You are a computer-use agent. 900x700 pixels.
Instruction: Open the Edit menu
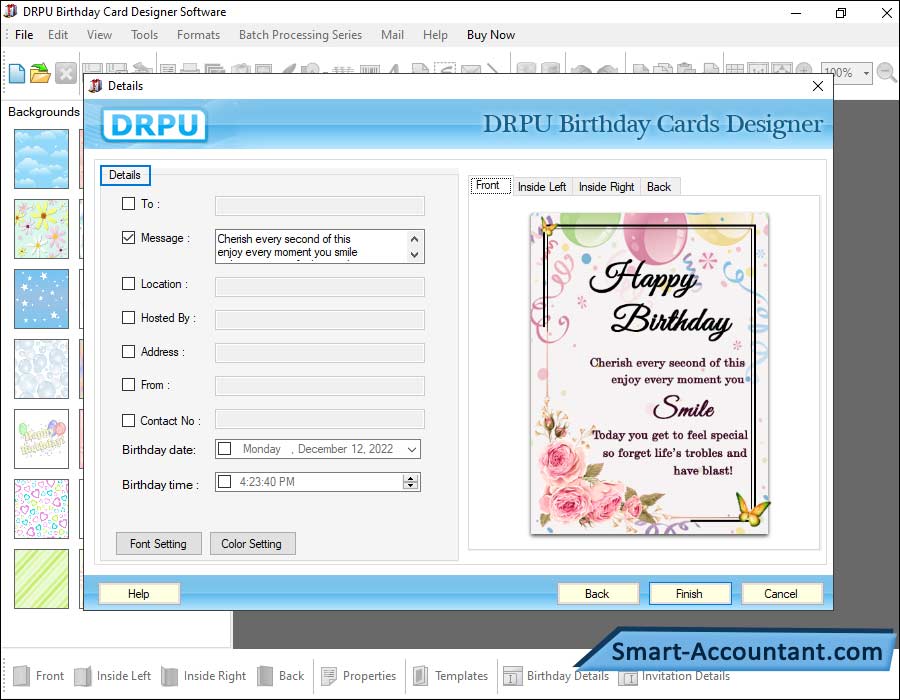tap(58, 35)
